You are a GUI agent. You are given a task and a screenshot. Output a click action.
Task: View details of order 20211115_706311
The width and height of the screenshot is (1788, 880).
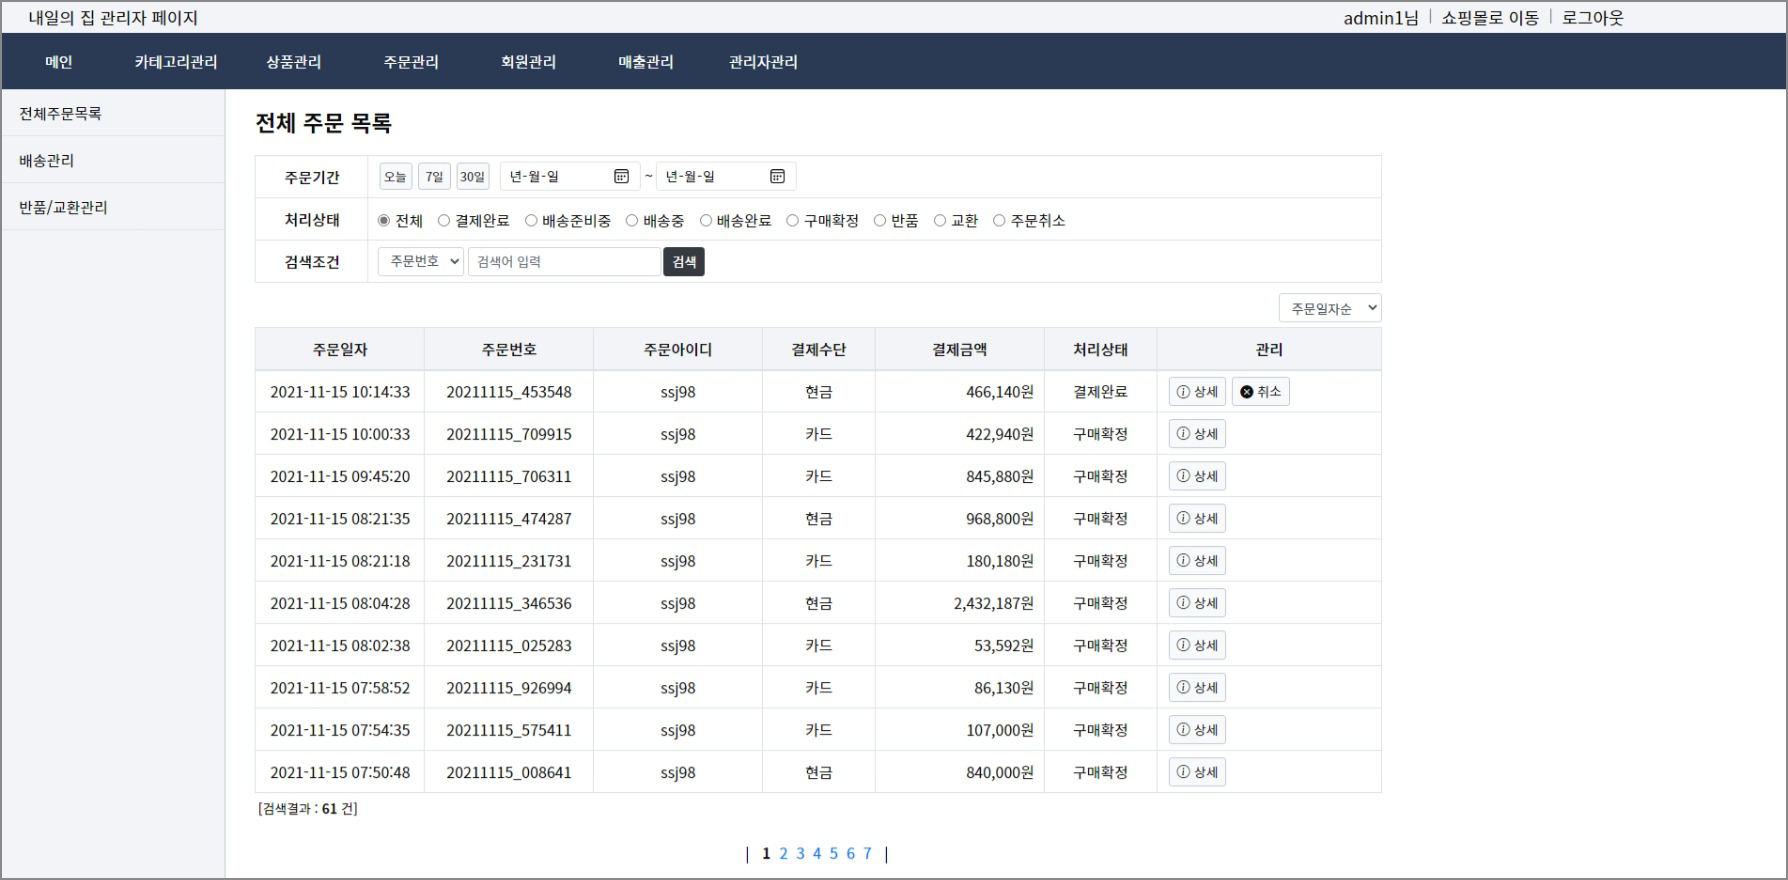(1197, 476)
